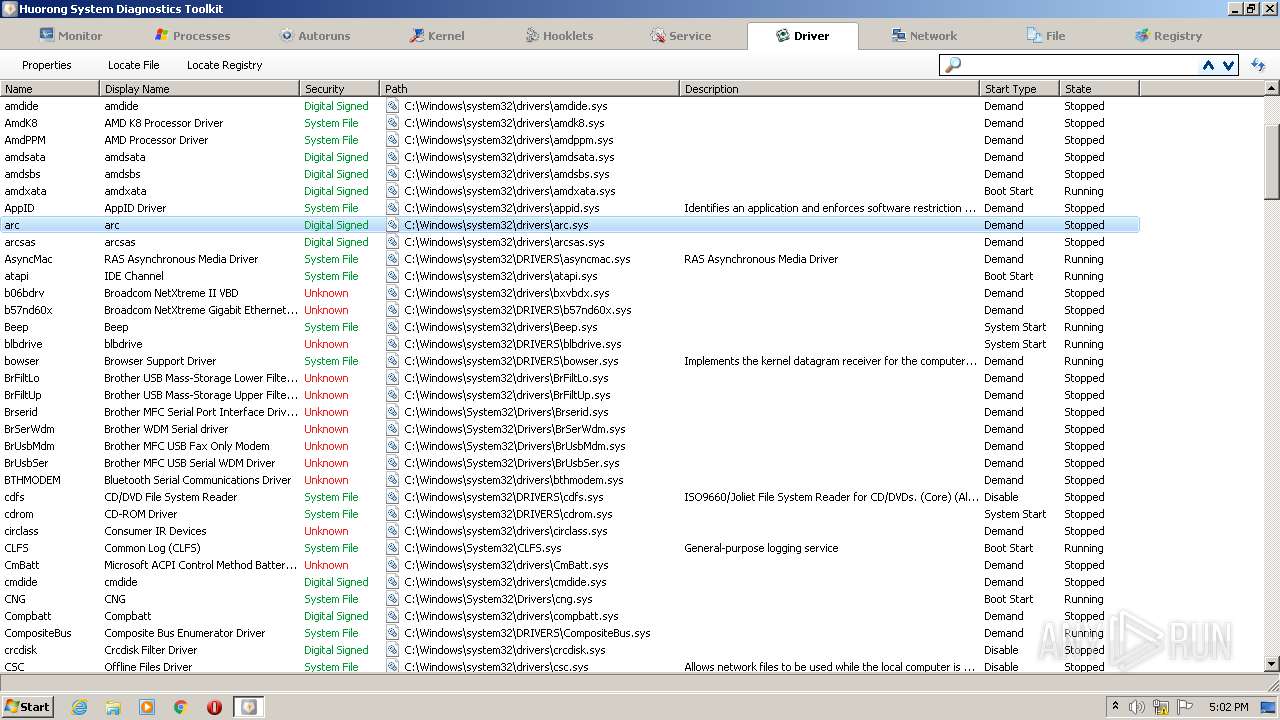The width and height of the screenshot is (1280, 720).
Task: Click the magnifier search icon
Action: point(952,65)
